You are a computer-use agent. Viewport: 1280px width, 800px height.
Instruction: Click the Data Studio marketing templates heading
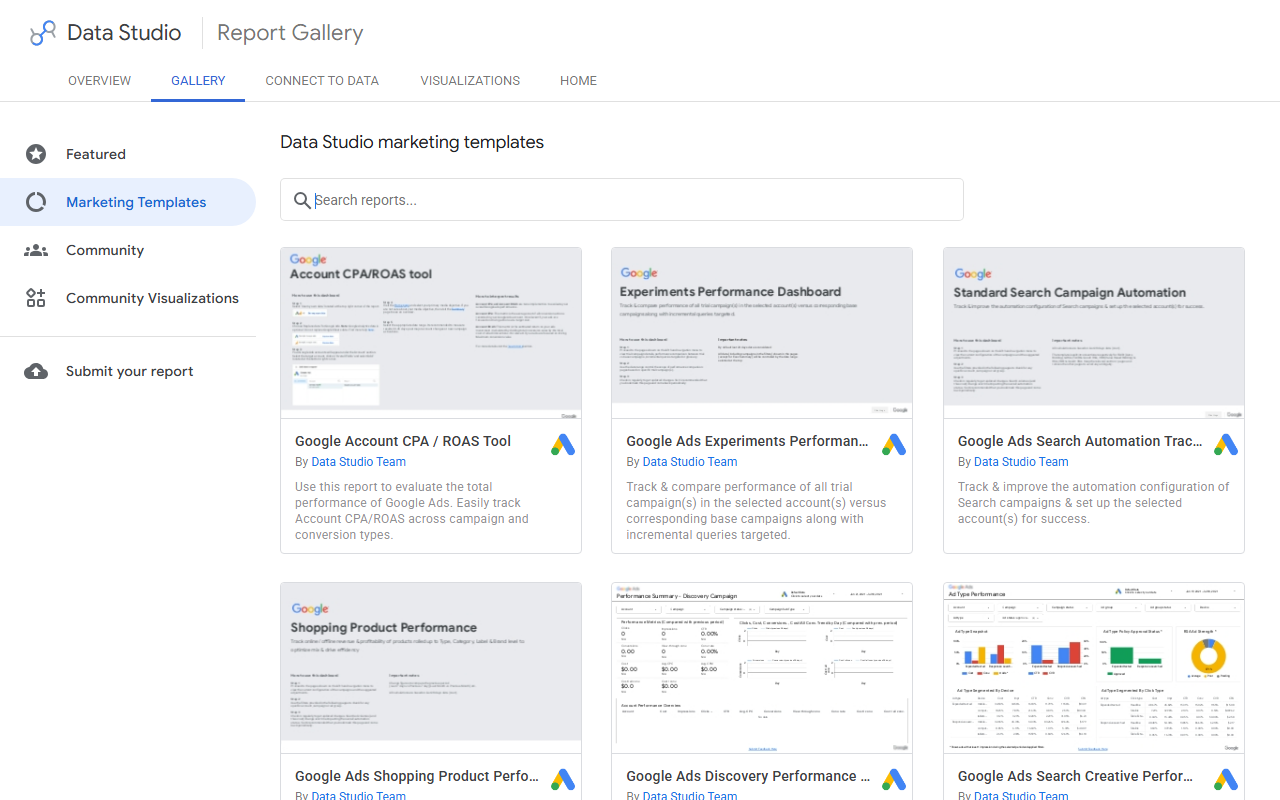click(x=412, y=142)
